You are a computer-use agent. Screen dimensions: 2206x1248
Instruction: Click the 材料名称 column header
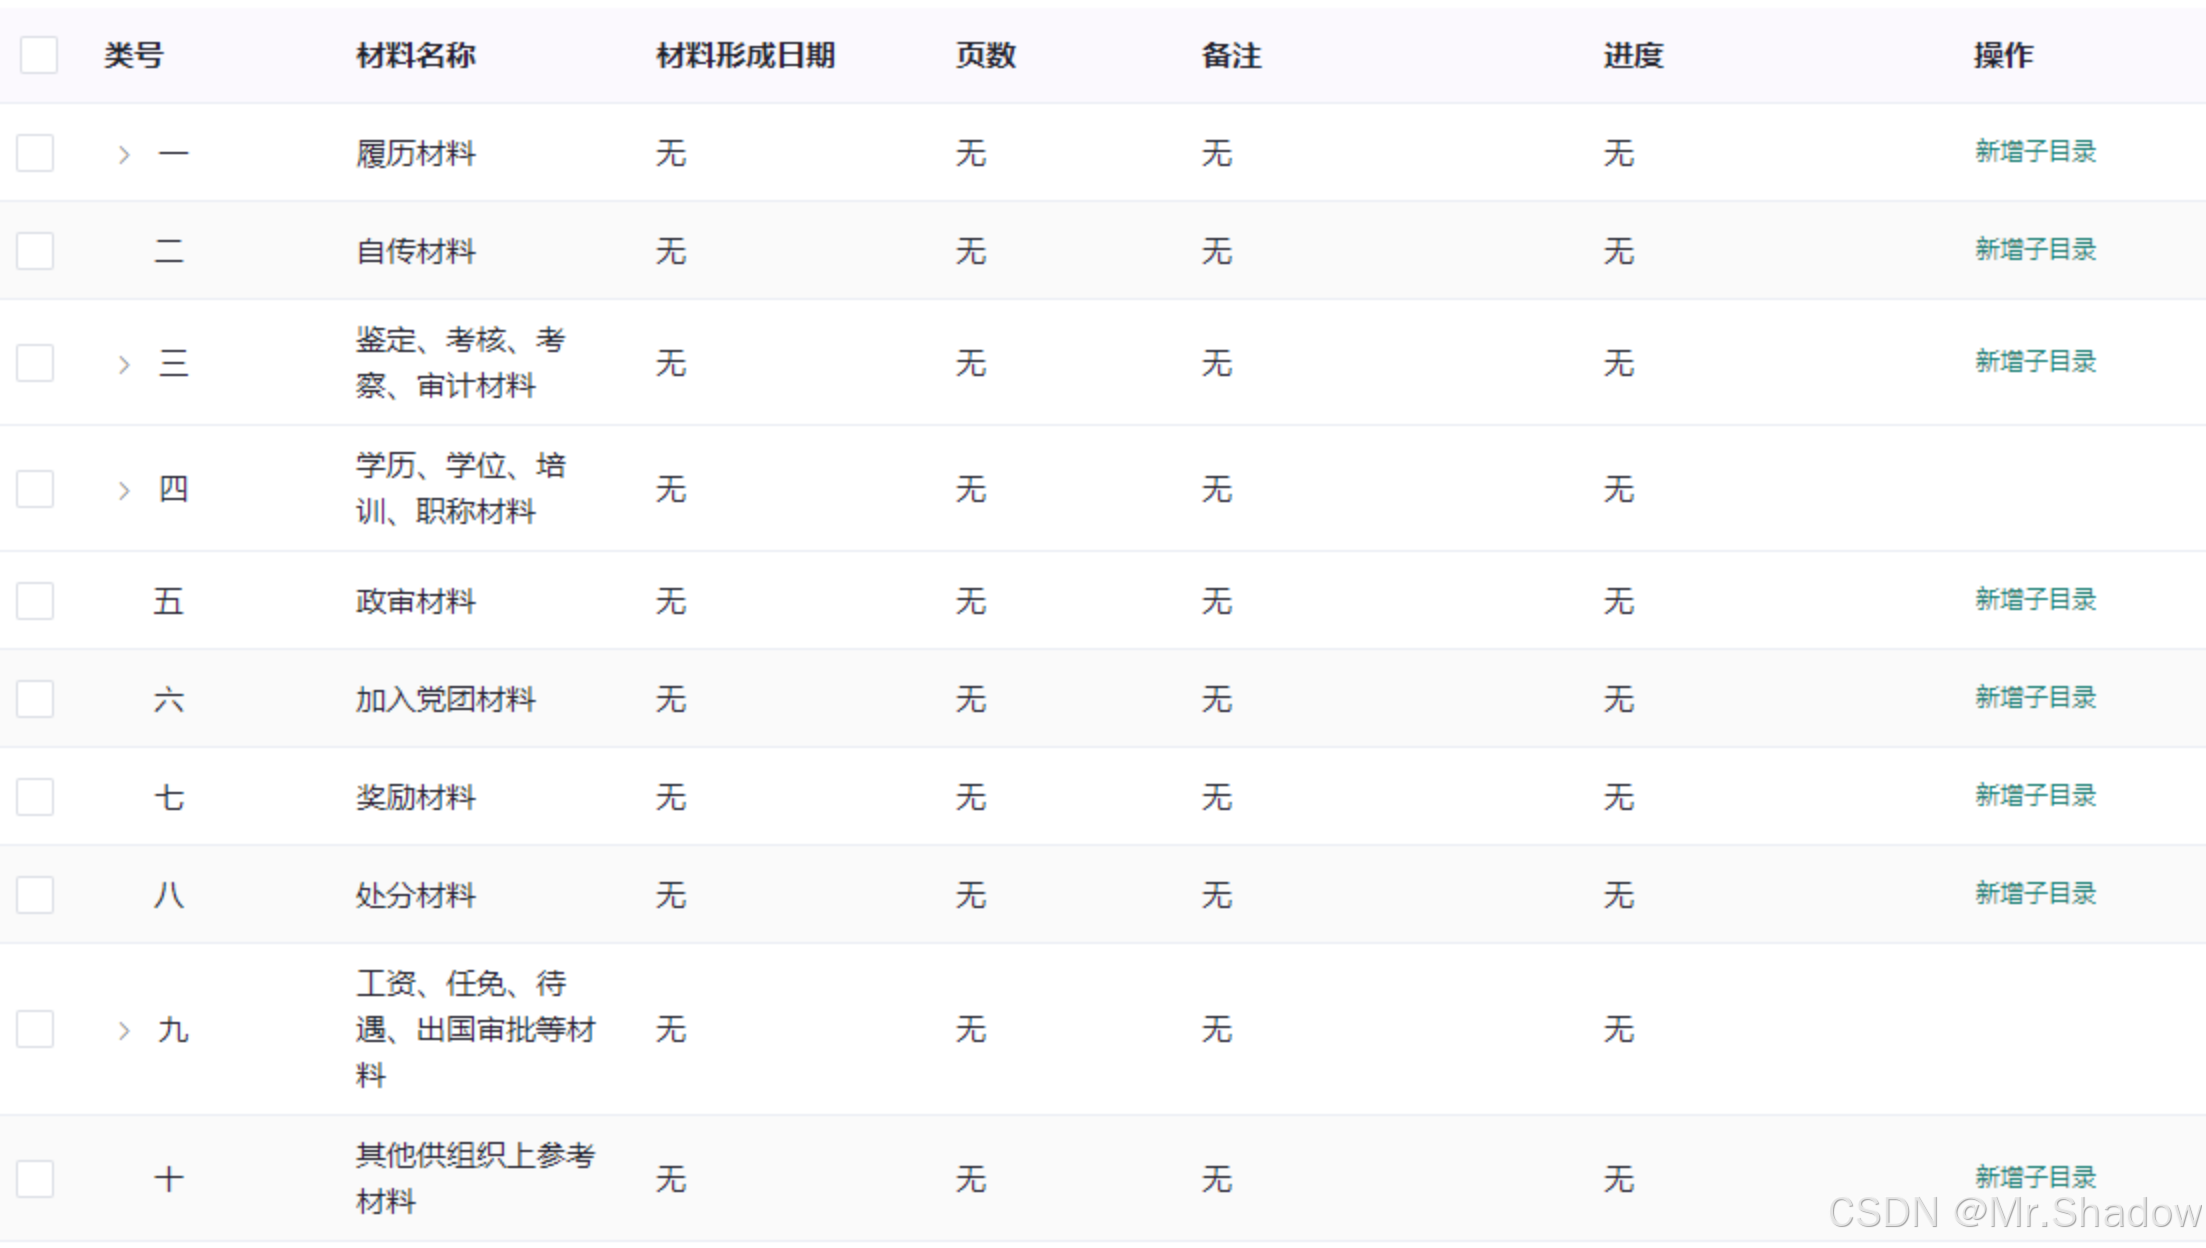tap(416, 55)
